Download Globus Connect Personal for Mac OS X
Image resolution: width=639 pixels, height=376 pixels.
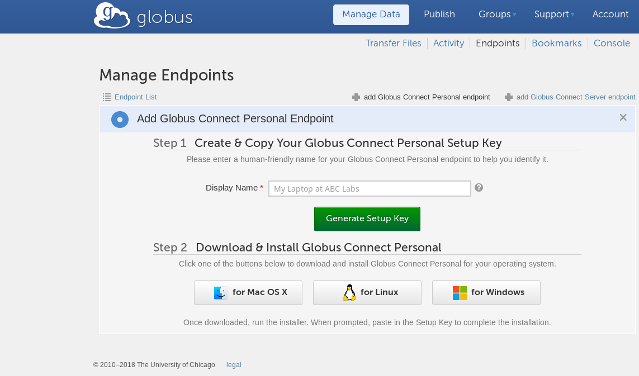pos(248,292)
